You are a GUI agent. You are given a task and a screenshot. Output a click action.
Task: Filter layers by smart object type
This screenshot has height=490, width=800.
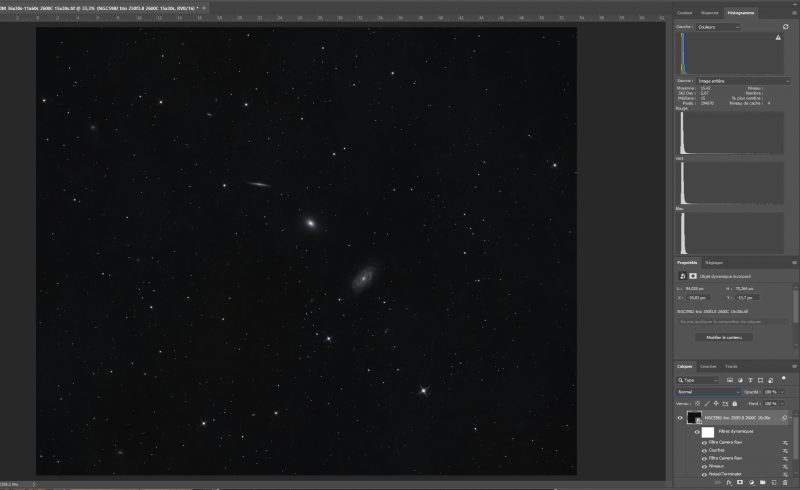pyautogui.click(x=770, y=380)
